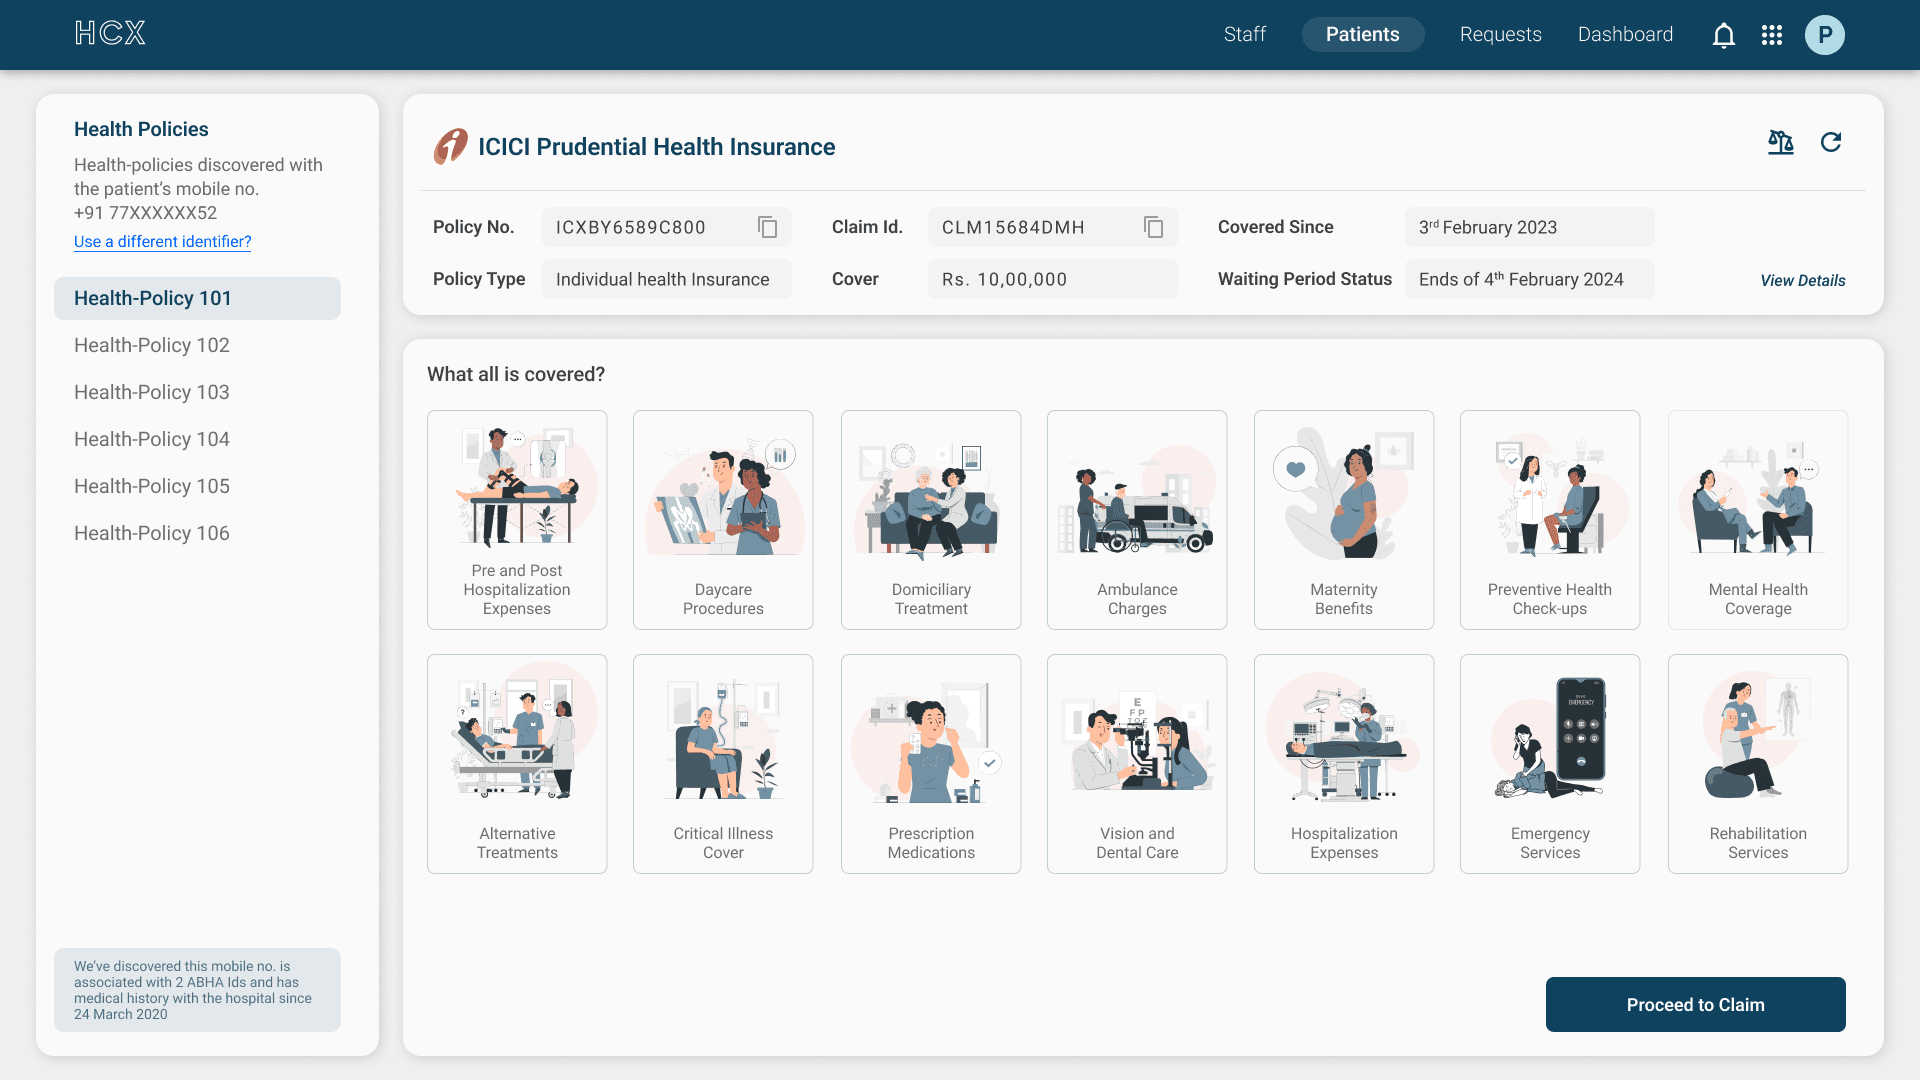Select the Emergency Services coverage card
Viewport: 1920px width, 1080px height.
point(1549,764)
